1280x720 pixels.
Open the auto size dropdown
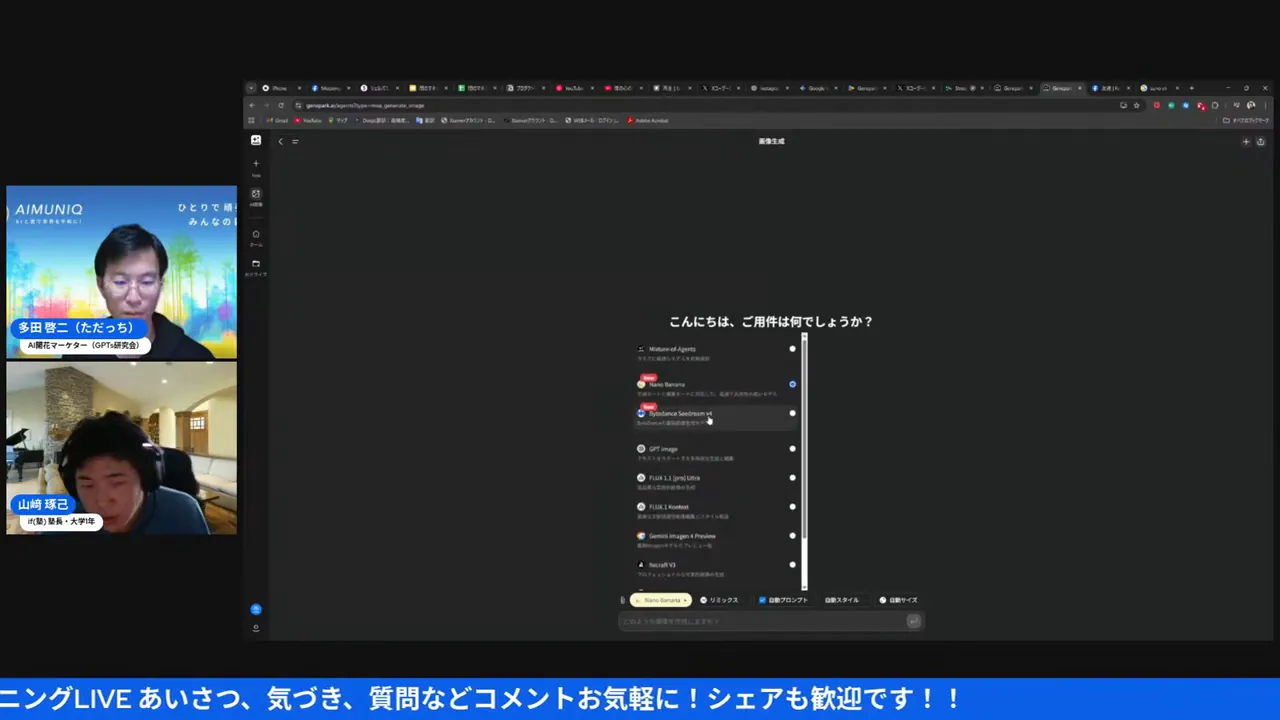coord(898,600)
